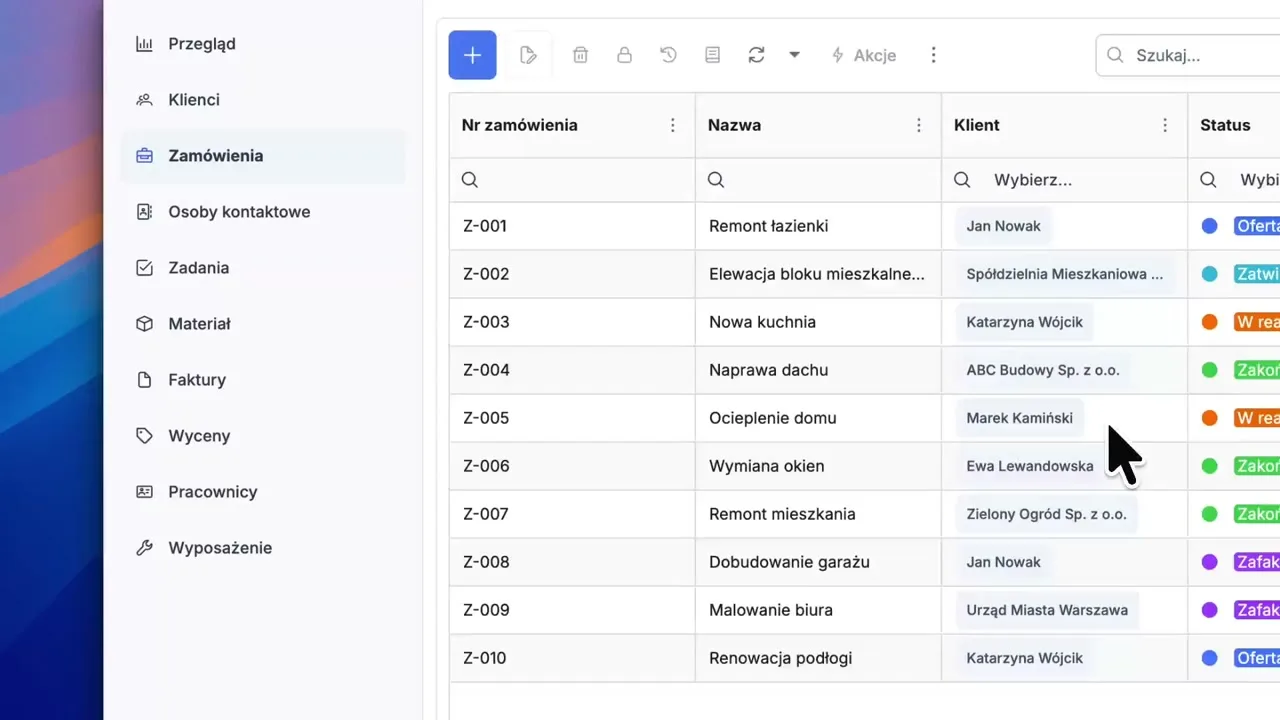Click the Szukaj search field
This screenshot has width=1280, height=720.
[1200, 55]
